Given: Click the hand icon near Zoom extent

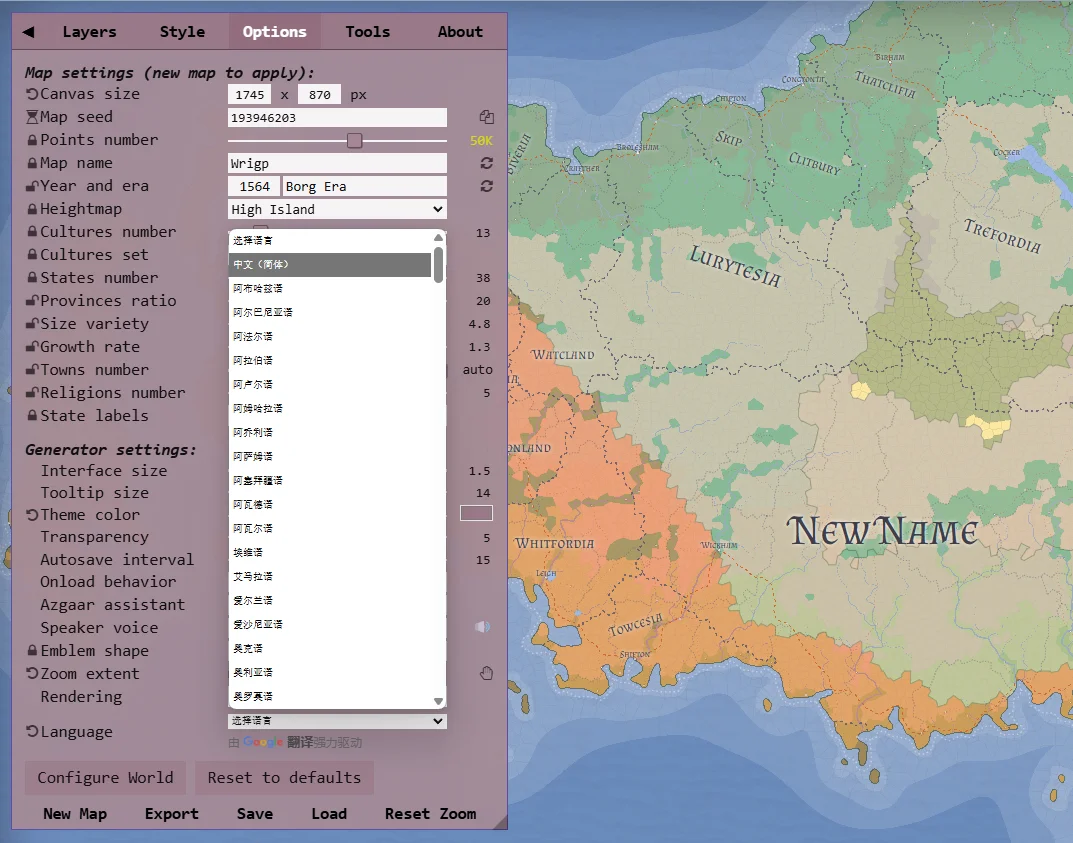Looking at the screenshot, I should point(487,673).
